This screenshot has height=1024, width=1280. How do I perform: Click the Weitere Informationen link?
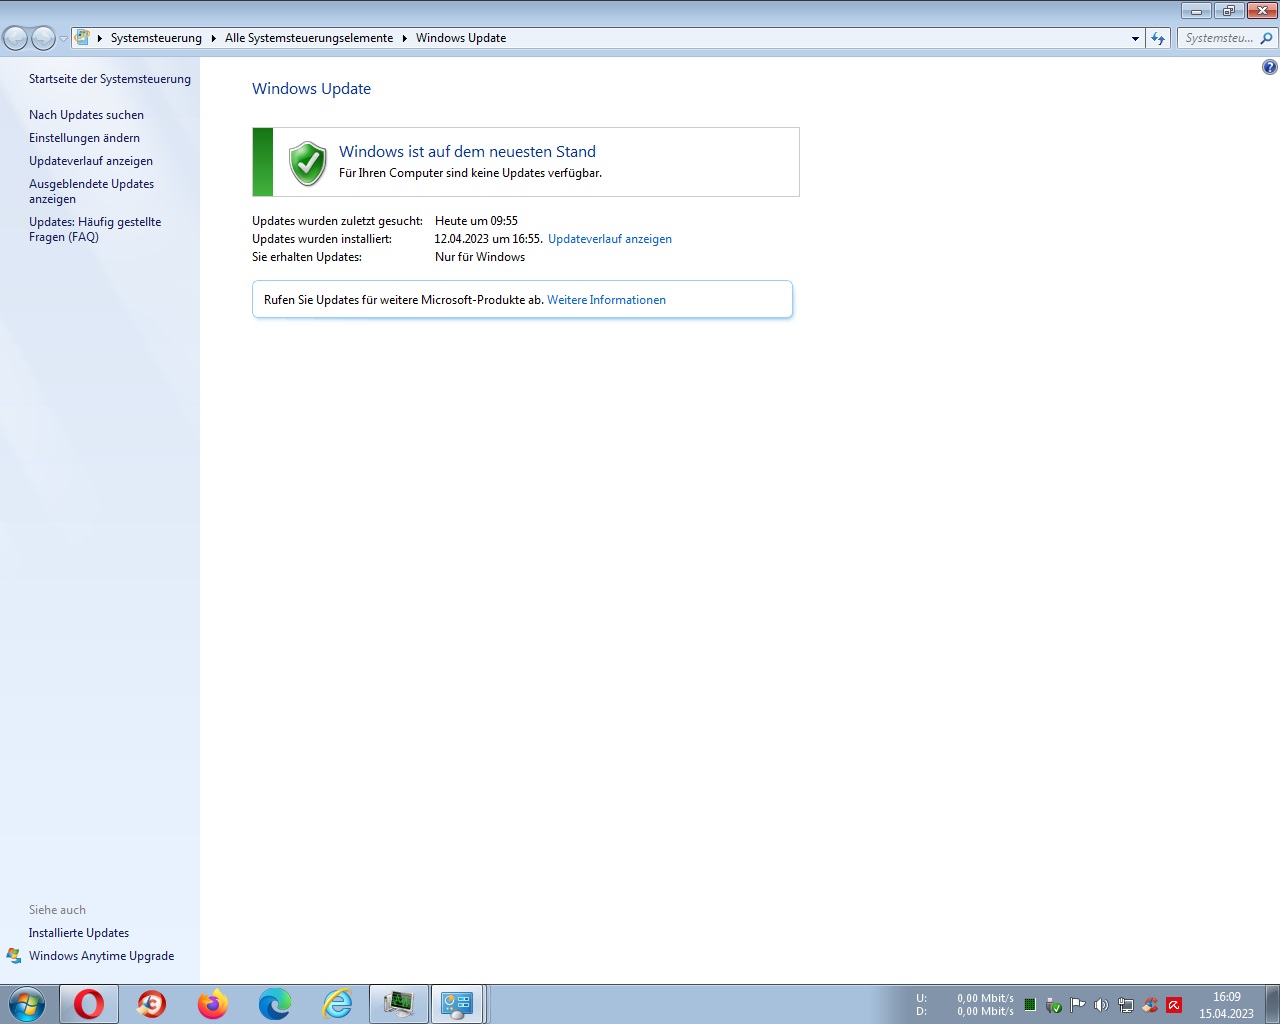[x=606, y=300]
